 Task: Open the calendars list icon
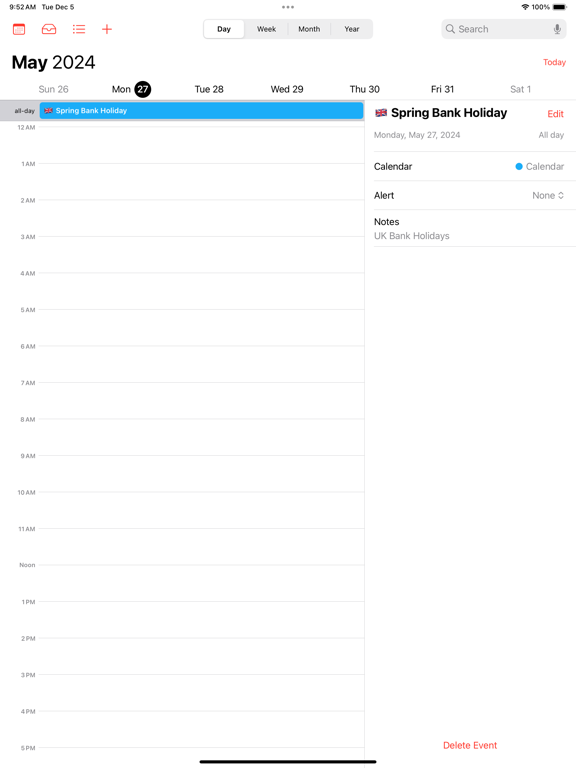pos(19,29)
